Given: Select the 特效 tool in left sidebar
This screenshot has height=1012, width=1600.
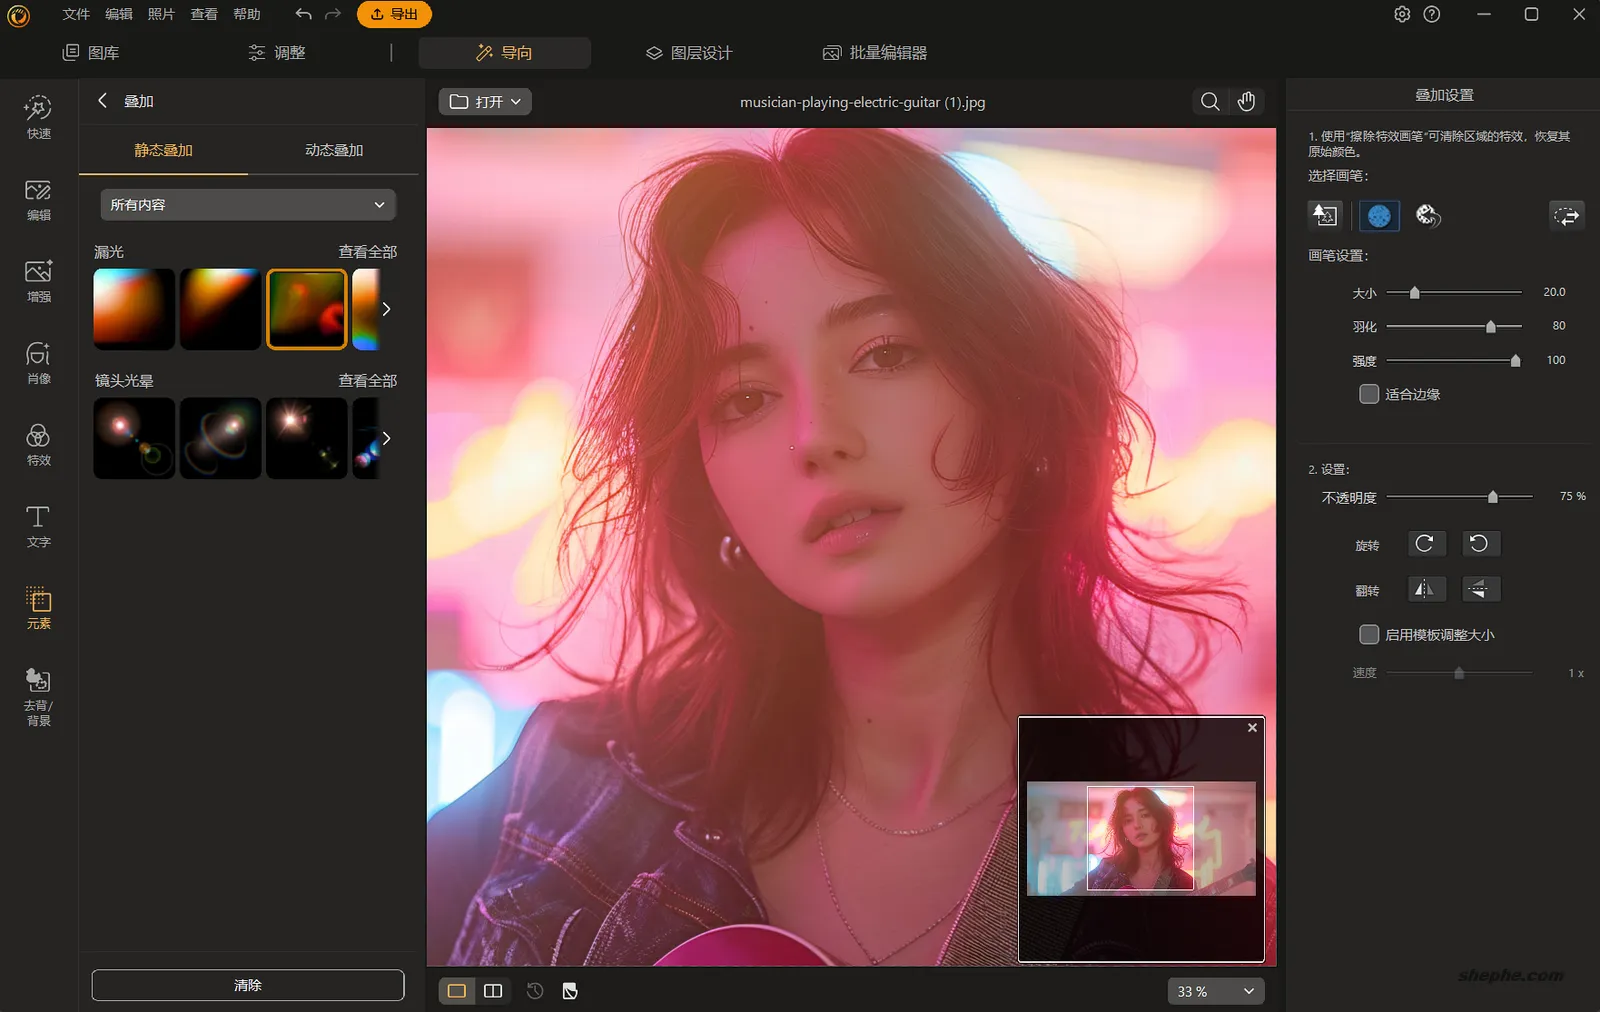Looking at the screenshot, I should (x=37, y=444).
